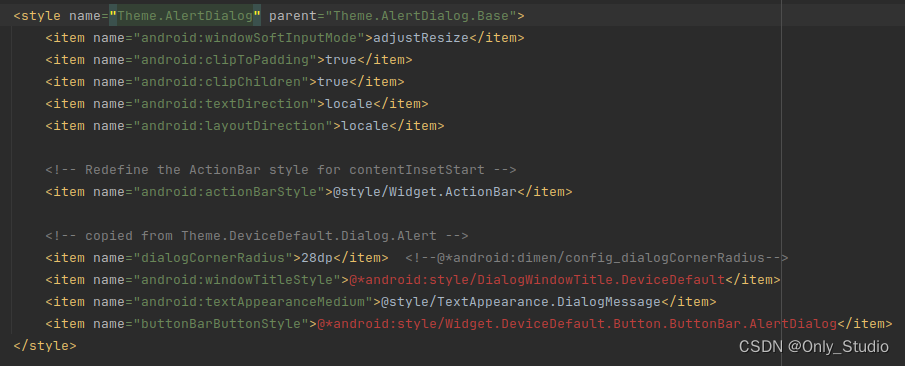Click the 28dp value

[317, 257]
